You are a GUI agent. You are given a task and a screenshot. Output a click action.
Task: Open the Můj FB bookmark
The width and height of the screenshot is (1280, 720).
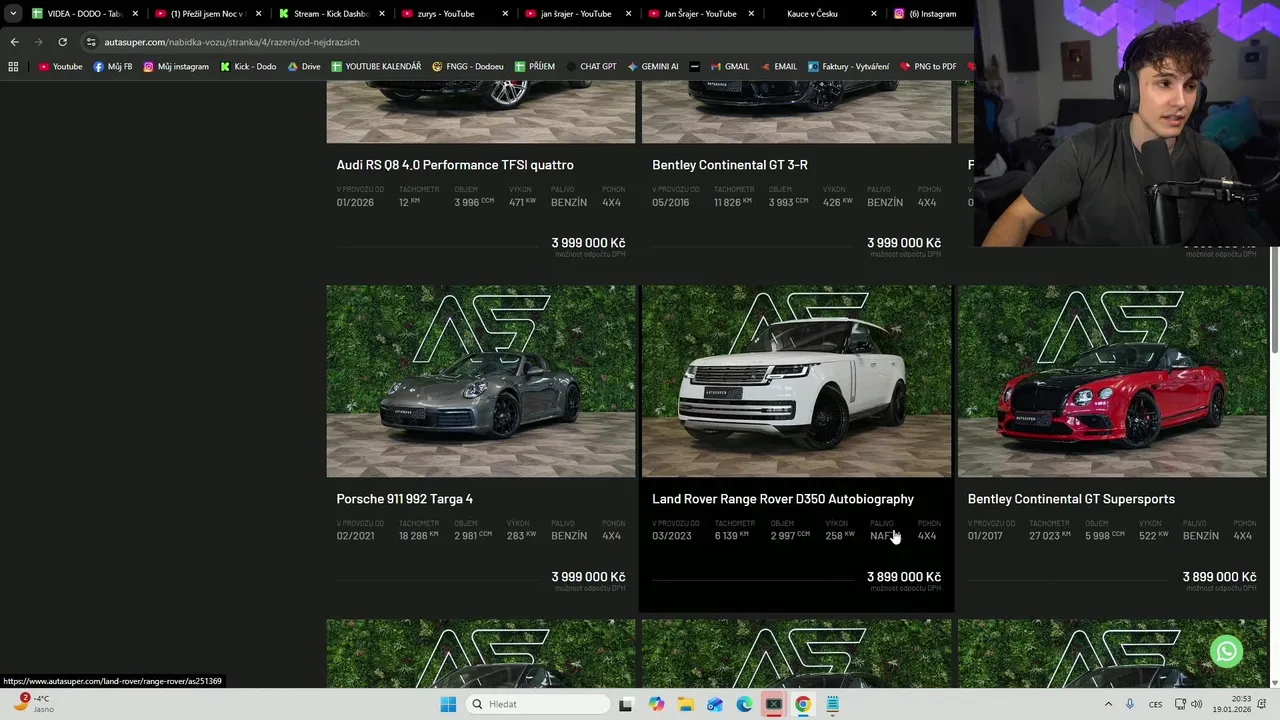112,67
